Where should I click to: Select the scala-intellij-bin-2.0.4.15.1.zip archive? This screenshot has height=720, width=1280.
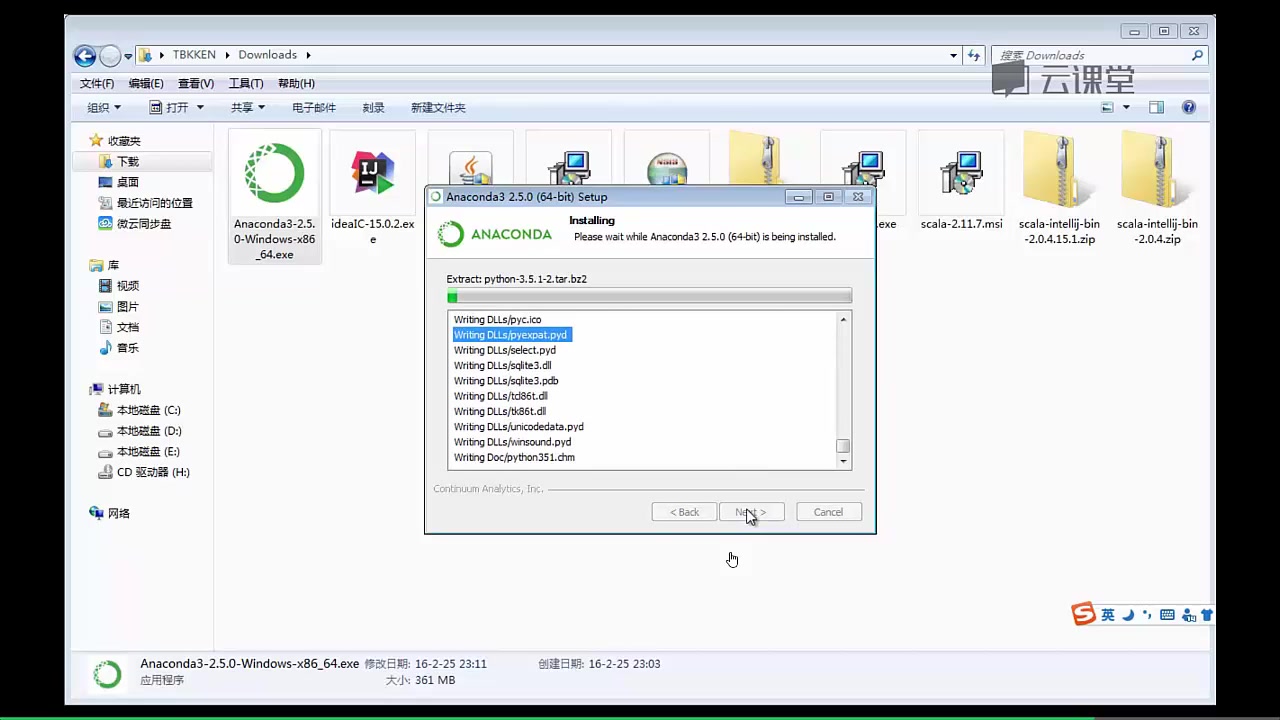[1059, 171]
